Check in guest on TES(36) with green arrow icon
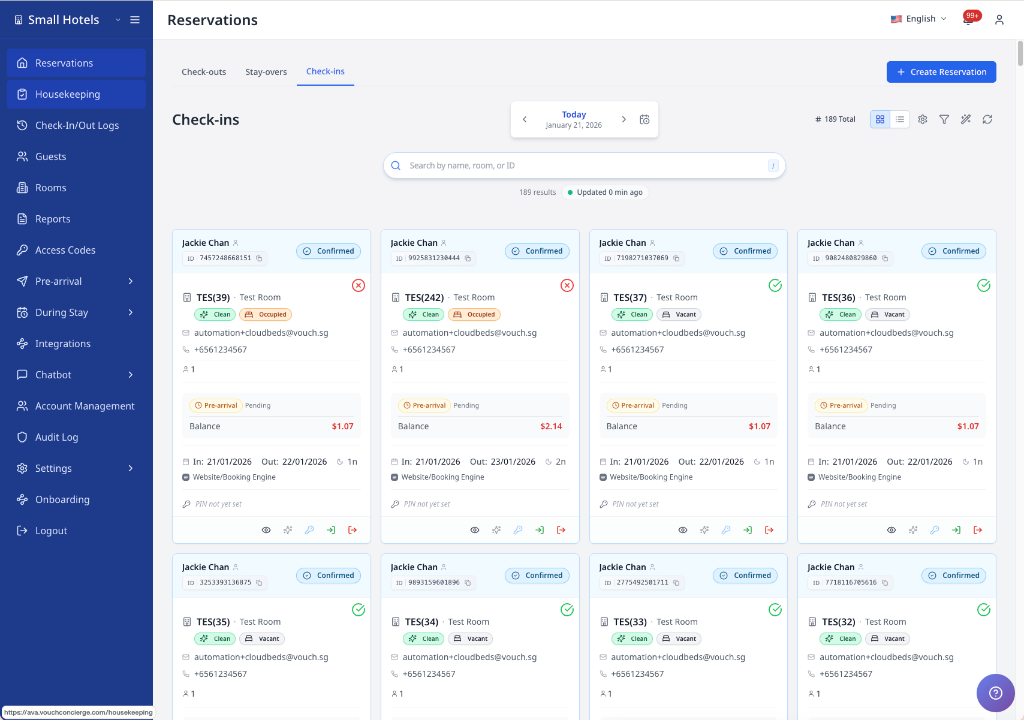 [x=955, y=529]
